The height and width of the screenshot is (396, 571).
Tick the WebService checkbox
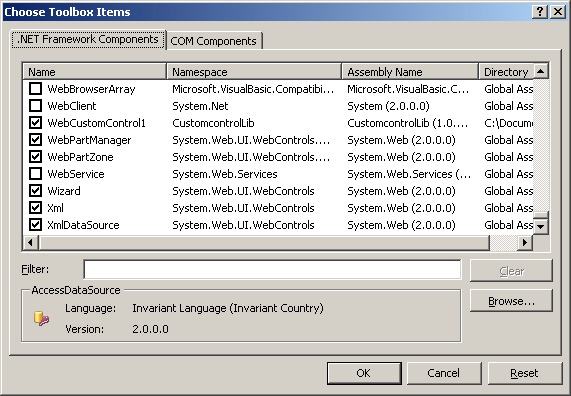click(35, 174)
